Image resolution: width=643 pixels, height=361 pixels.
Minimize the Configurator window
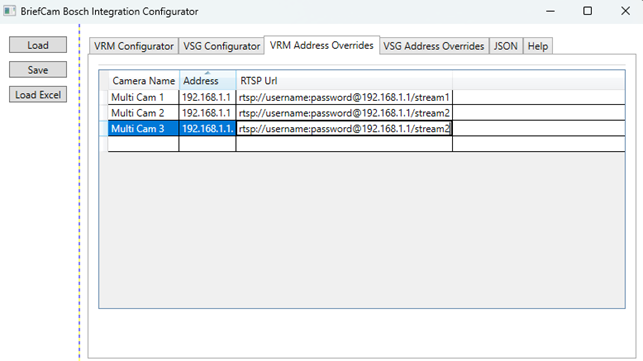pos(550,11)
